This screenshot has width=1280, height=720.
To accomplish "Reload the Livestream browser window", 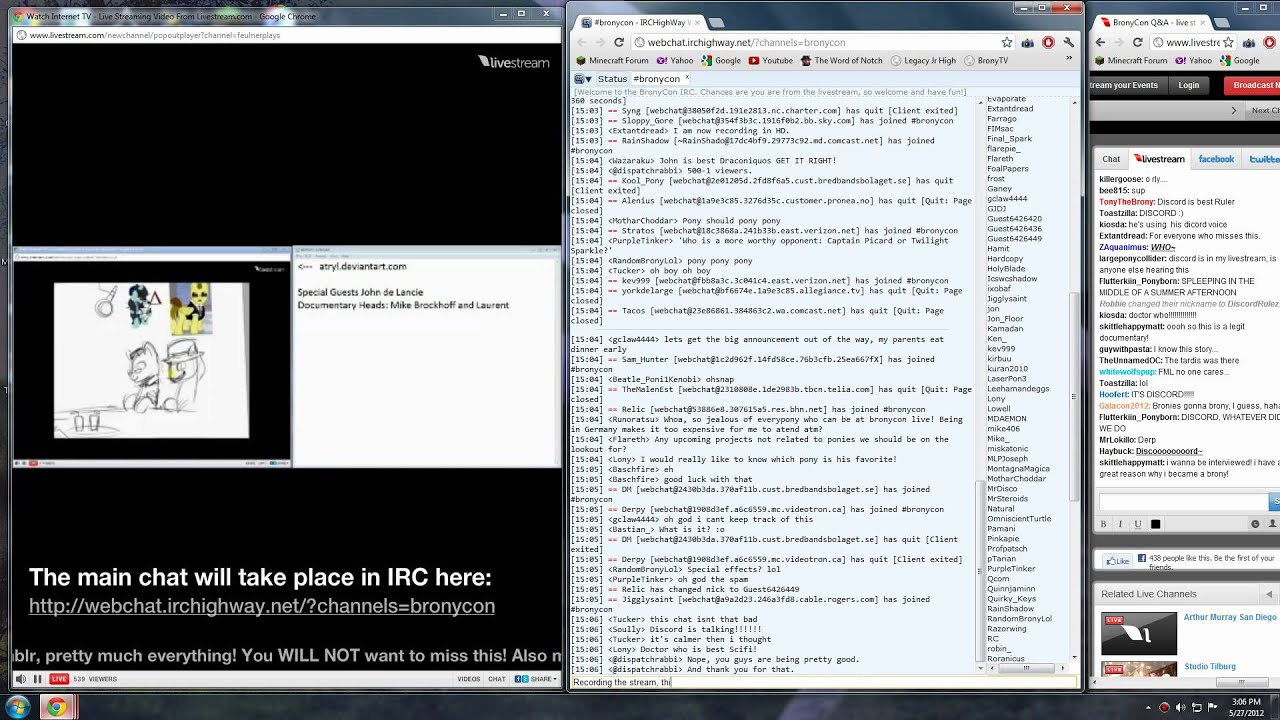I will (1137, 42).
